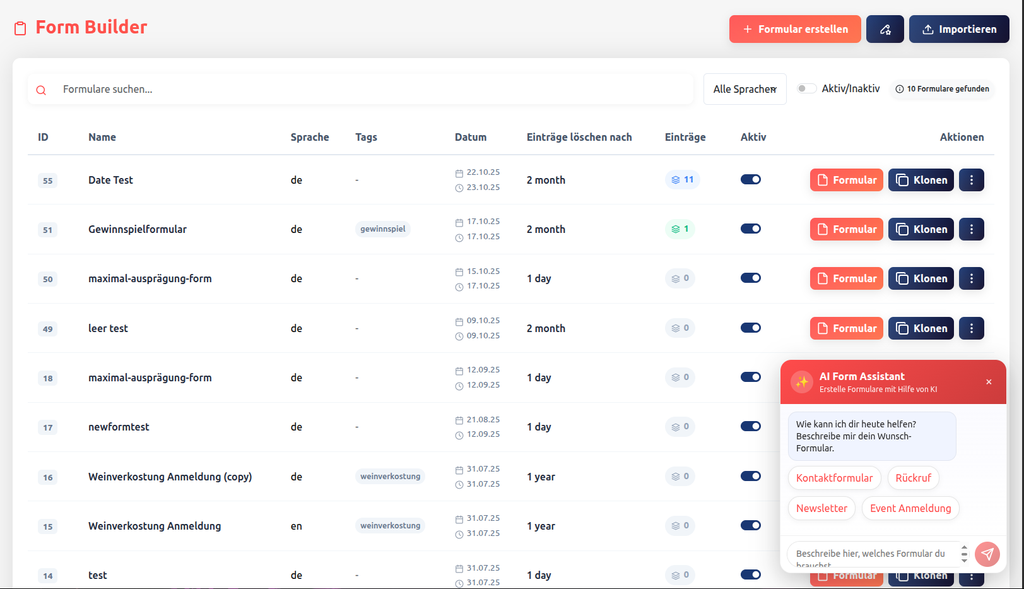Open the three-dot menu for leer test
Image resolution: width=1024 pixels, height=589 pixels.
coord(971,328)
